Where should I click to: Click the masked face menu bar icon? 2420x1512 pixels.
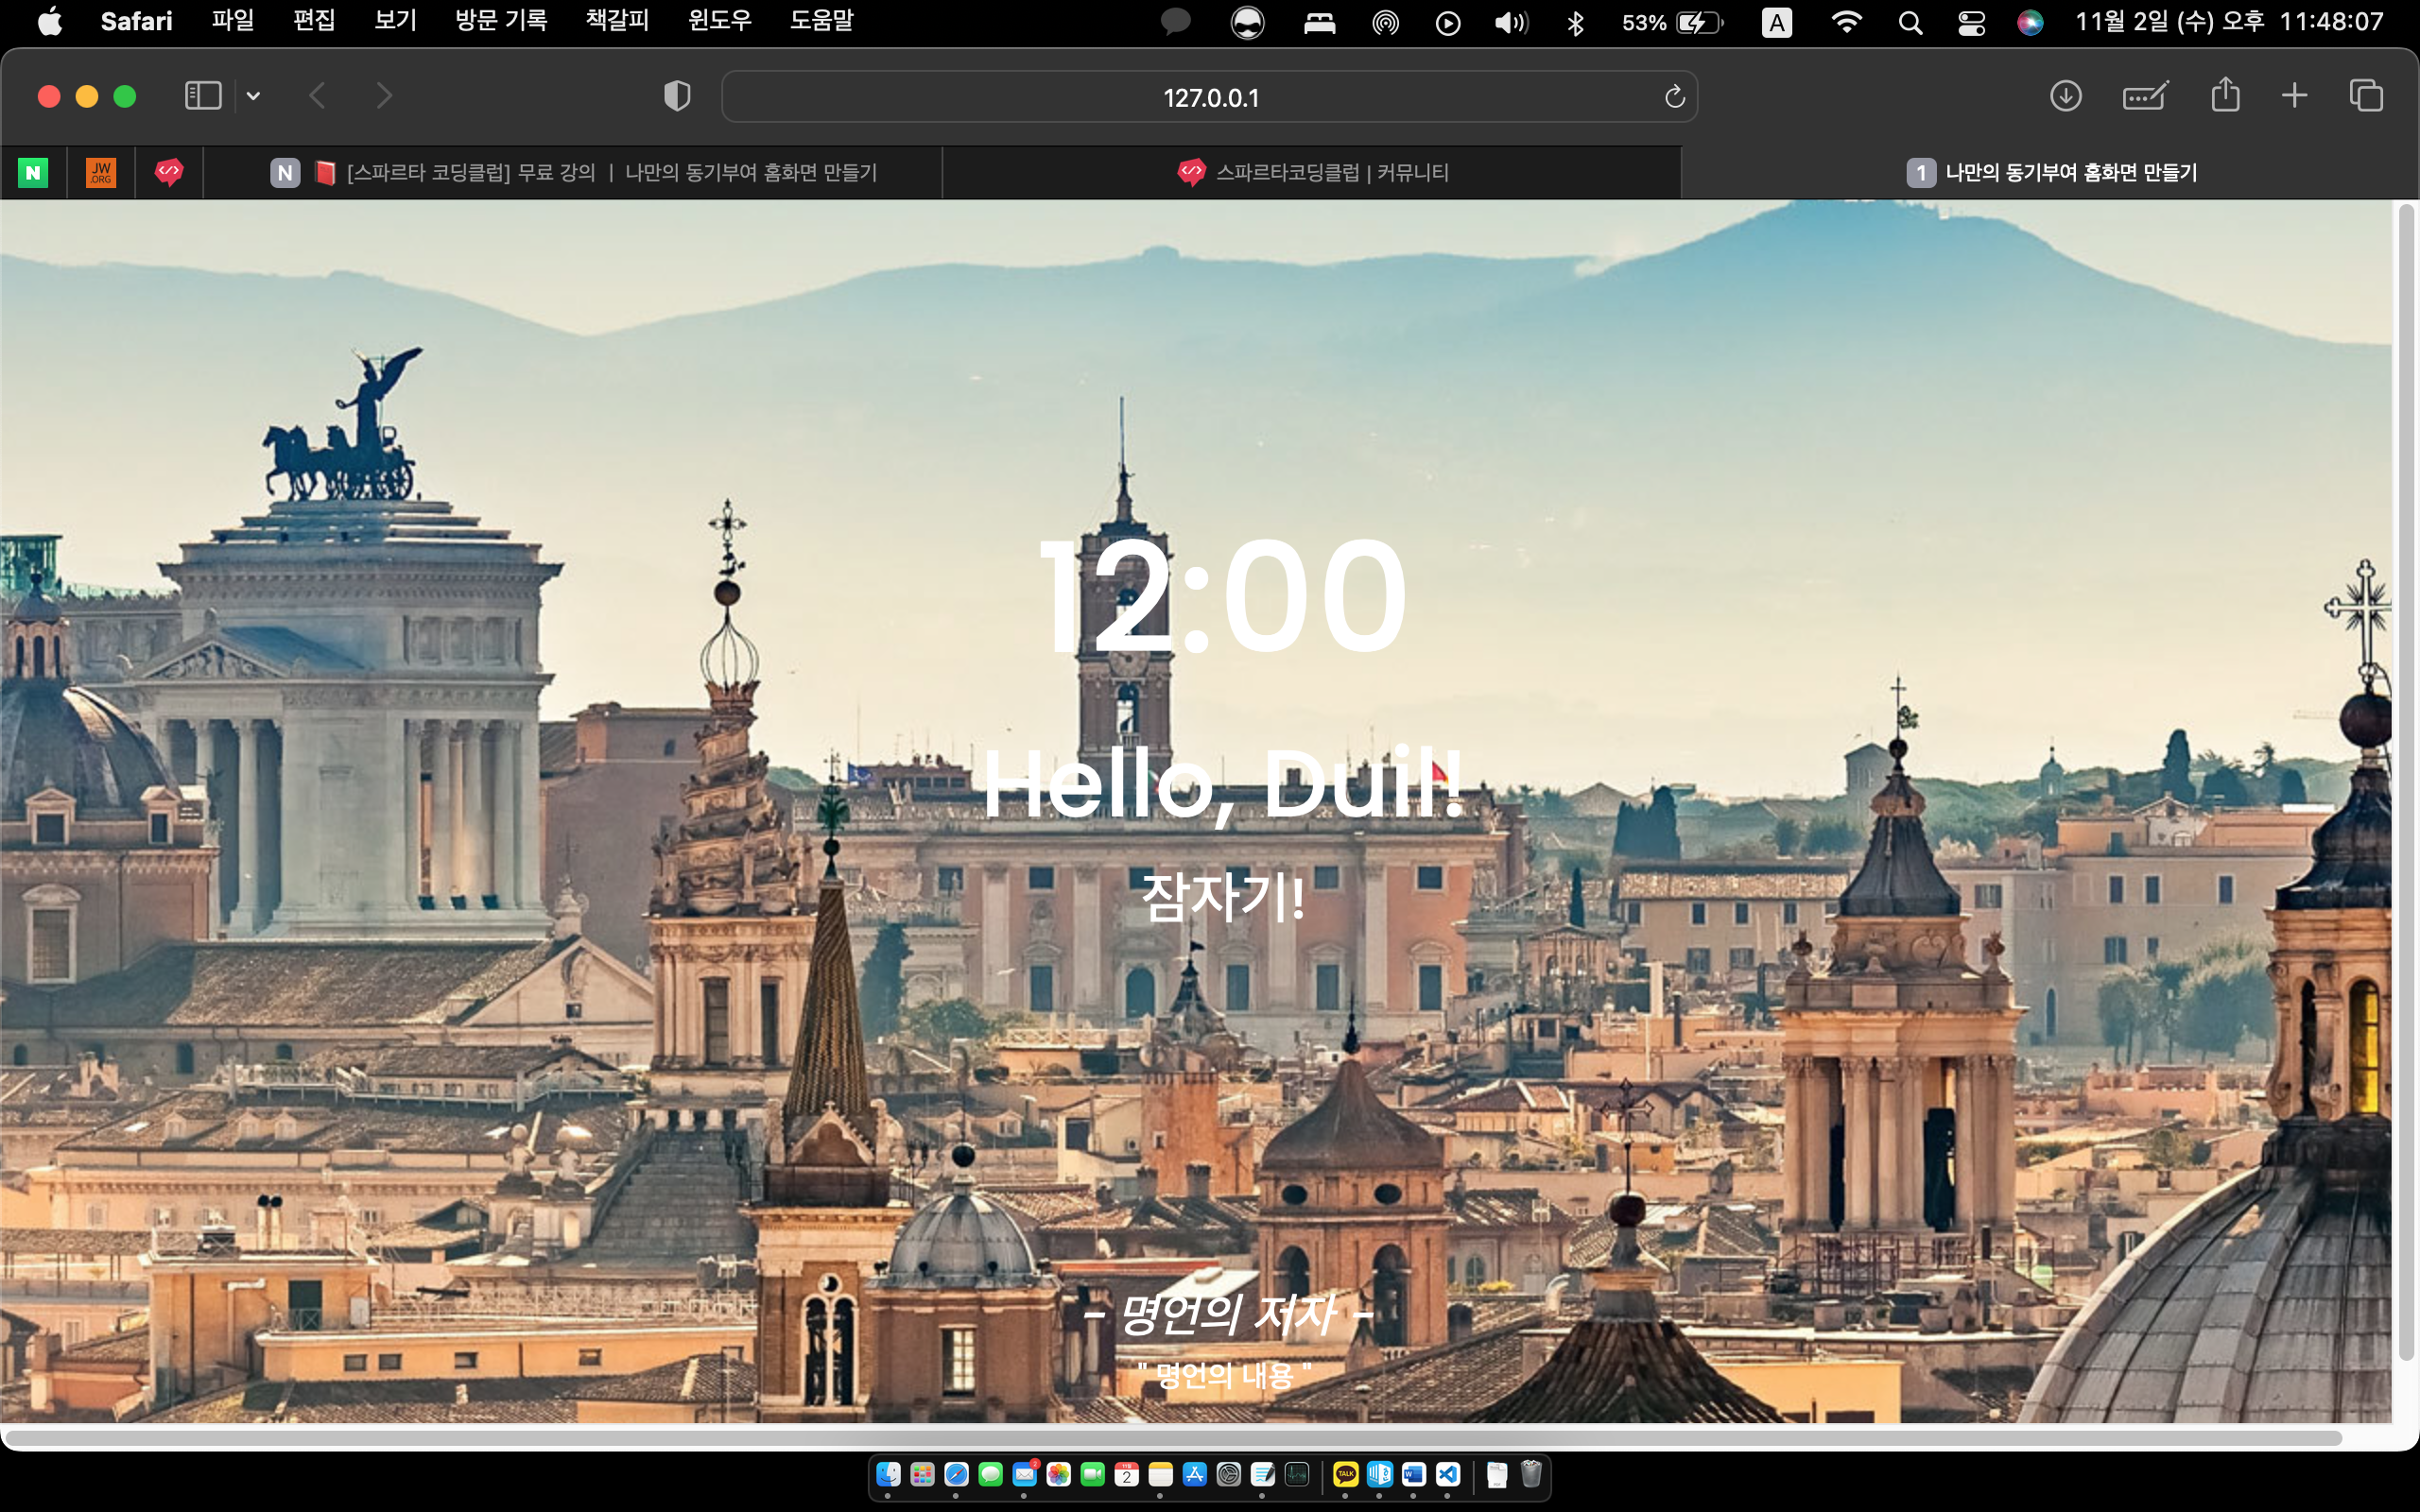[x=1247, y=22]
